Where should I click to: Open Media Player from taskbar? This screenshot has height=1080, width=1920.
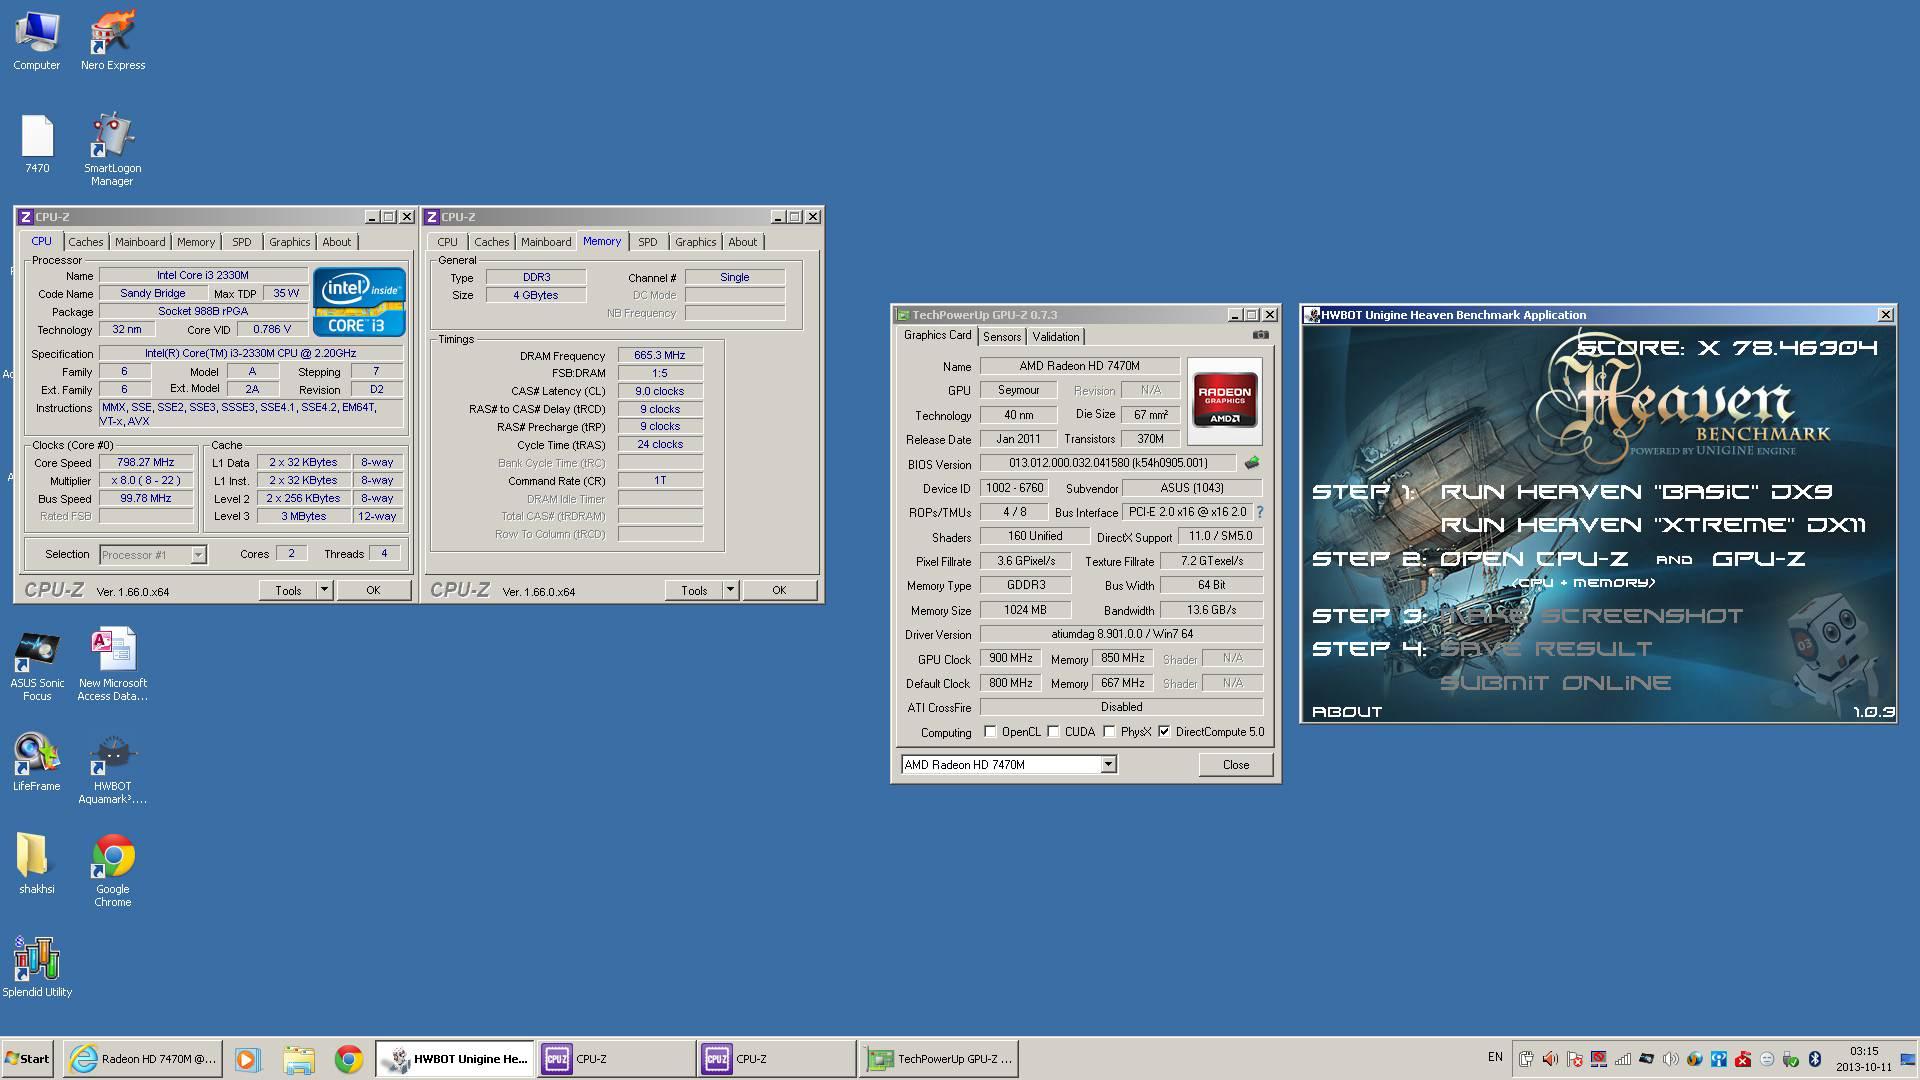point(248,1059)
